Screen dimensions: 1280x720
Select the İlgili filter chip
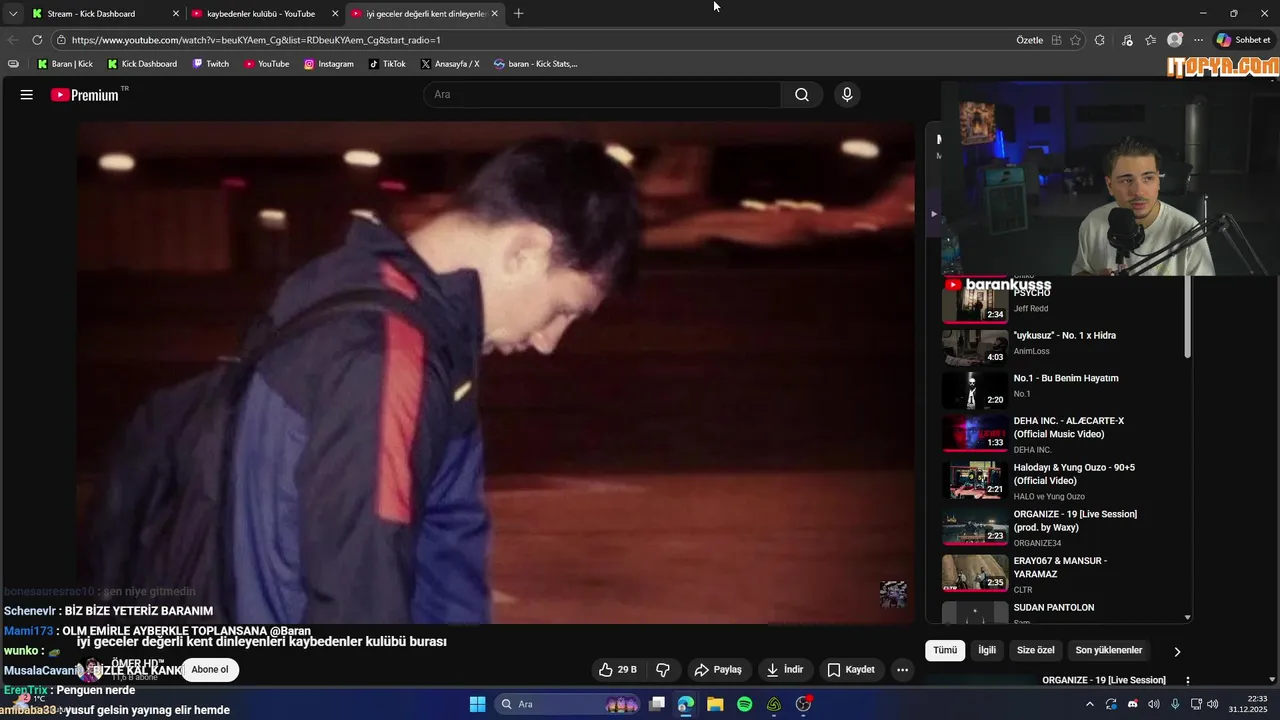tap(987, 650)
